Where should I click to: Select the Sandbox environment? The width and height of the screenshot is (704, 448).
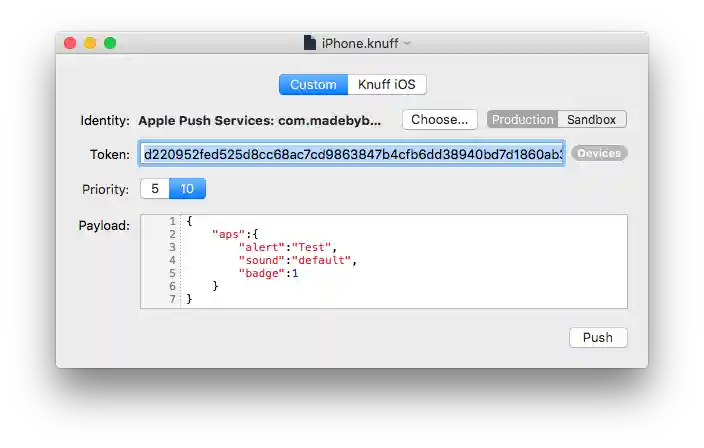591,120
